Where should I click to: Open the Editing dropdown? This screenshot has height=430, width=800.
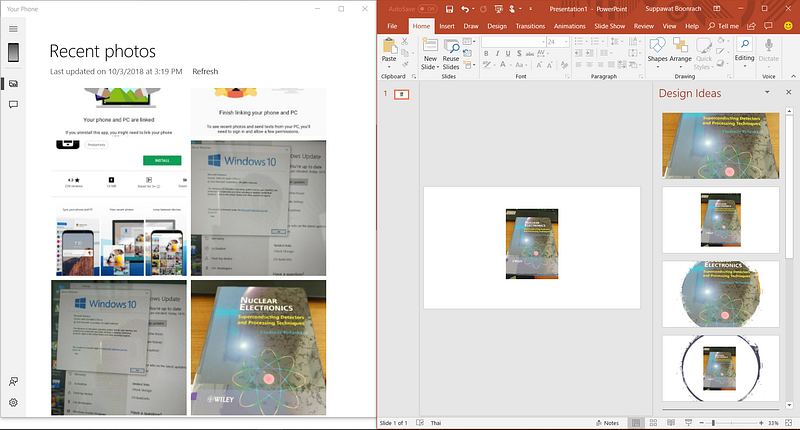(x=744, y=50)
